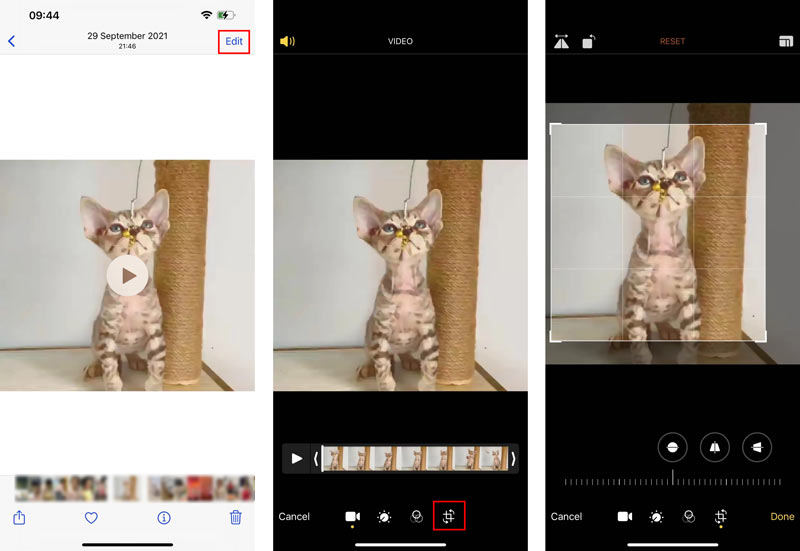The width and height of the screenshot is (800, 551).
Task: Tap the Wi-Fi status icon
Action: tap(206, 15)
